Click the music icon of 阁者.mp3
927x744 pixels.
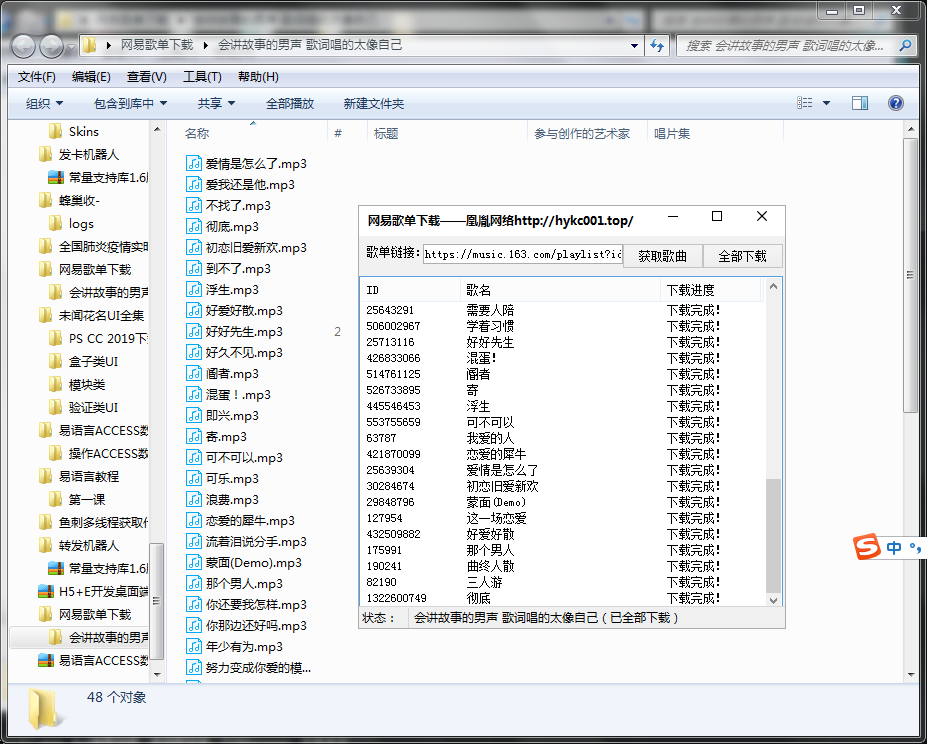tap(194, 373)
